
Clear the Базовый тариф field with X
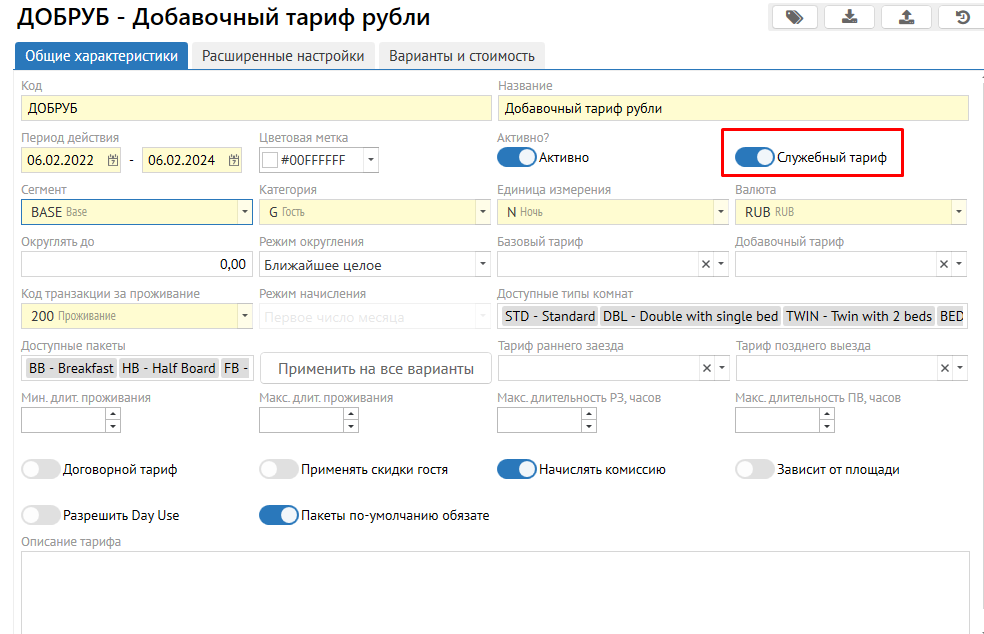[x=705, y=264]
